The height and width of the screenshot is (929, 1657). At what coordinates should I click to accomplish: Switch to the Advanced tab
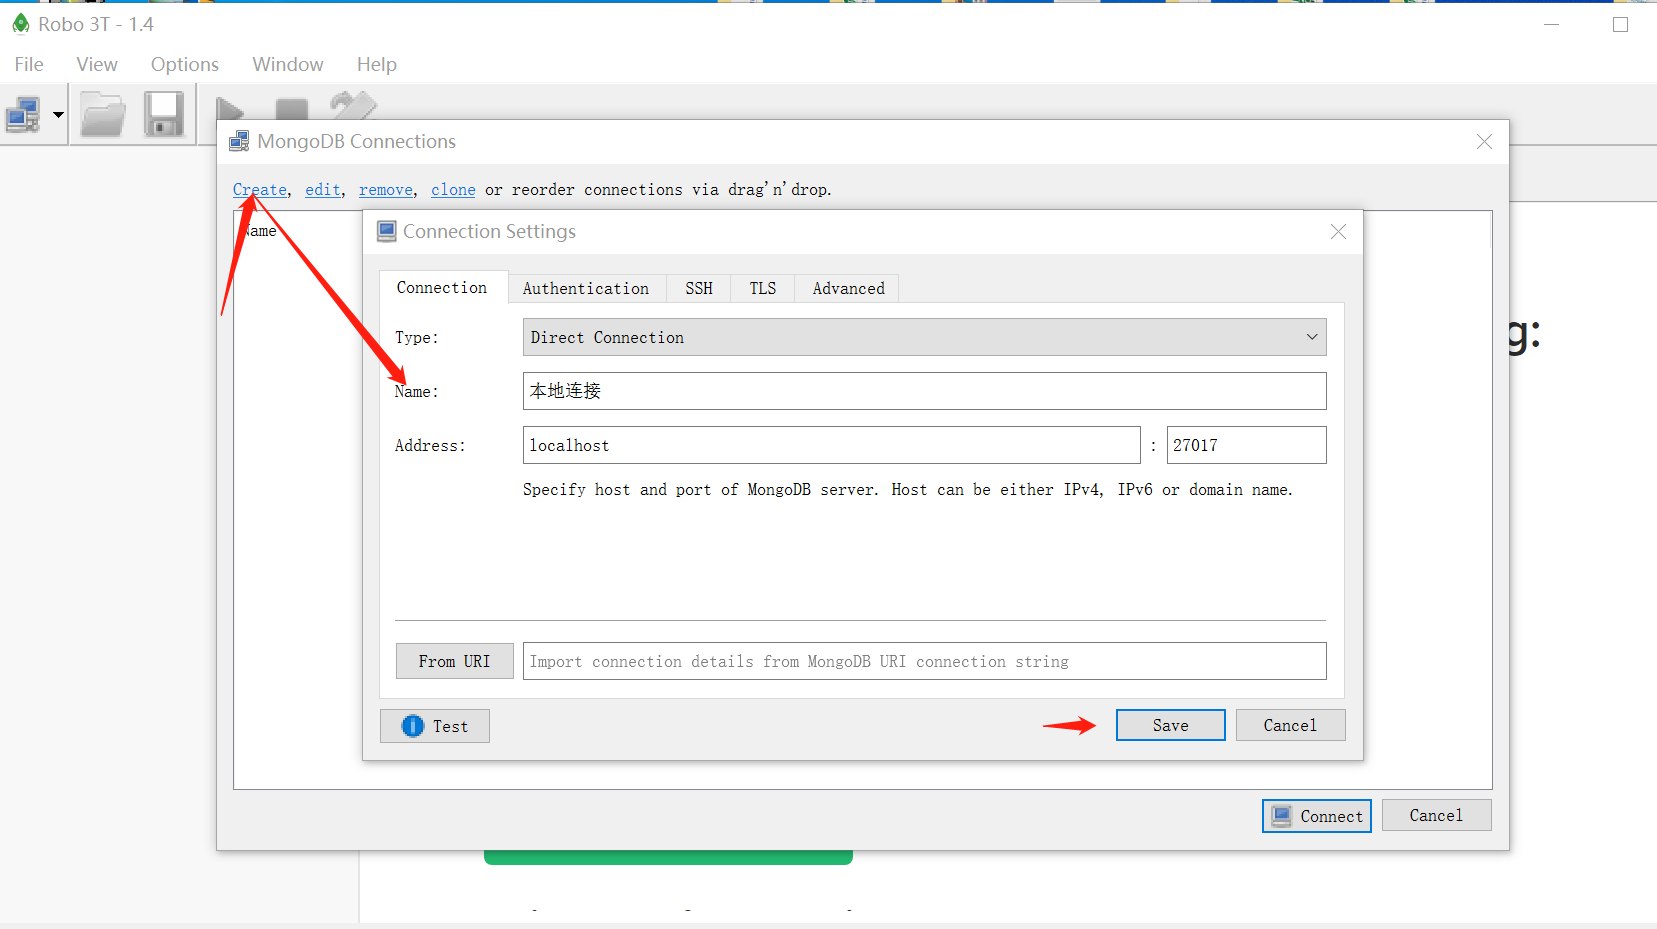pyautogui.click(x=848, y=288)
